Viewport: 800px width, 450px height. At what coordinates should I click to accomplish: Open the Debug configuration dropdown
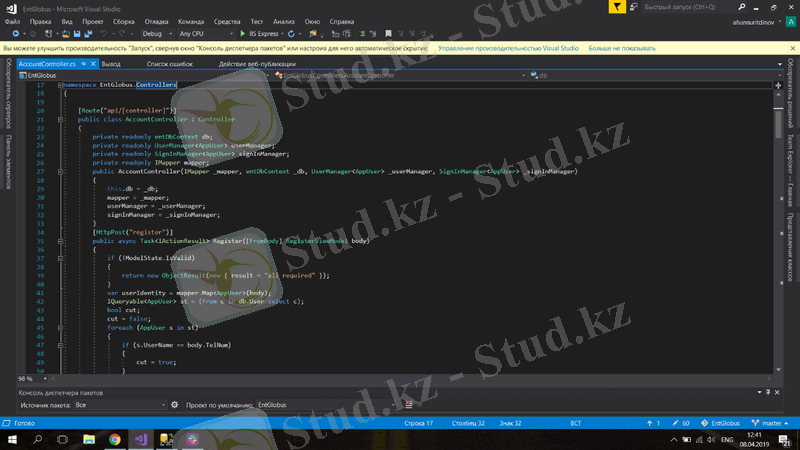[157, 34]
